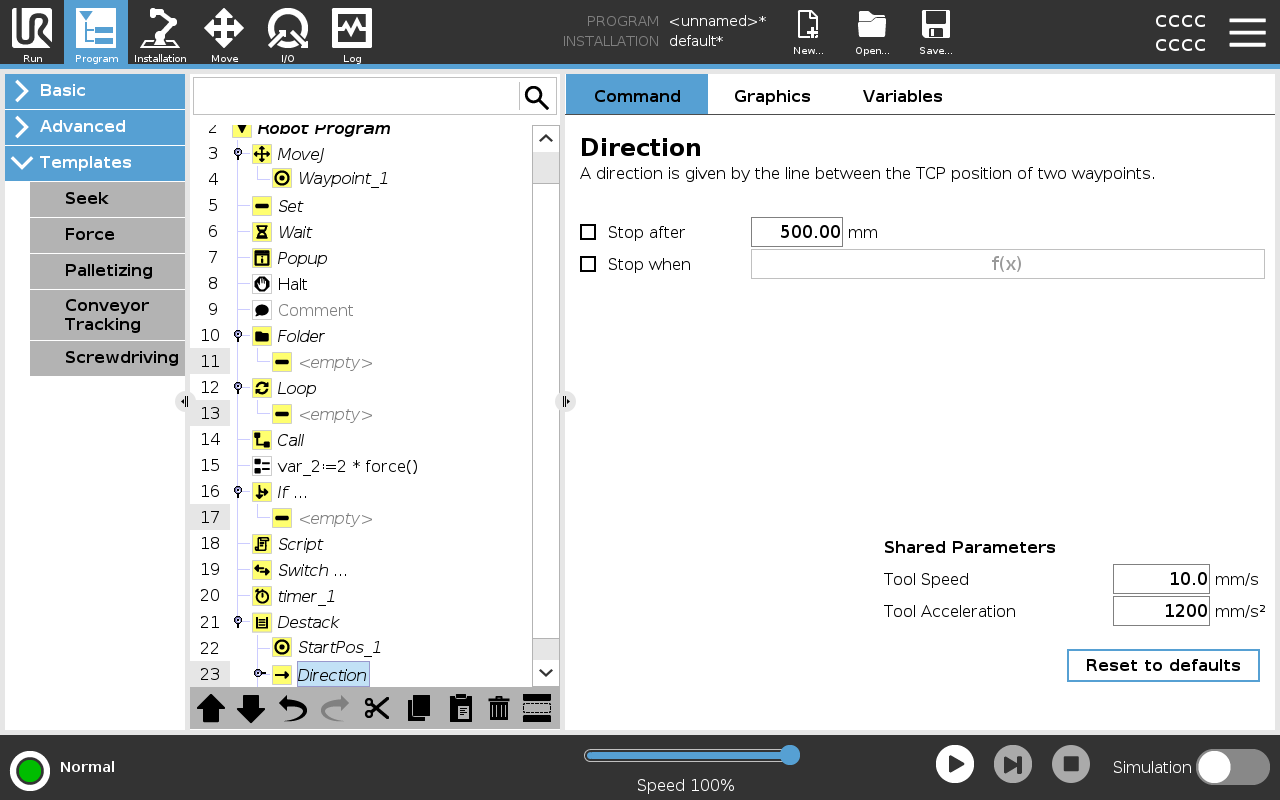Enable the Stop when checkbox

click(588, 264)
